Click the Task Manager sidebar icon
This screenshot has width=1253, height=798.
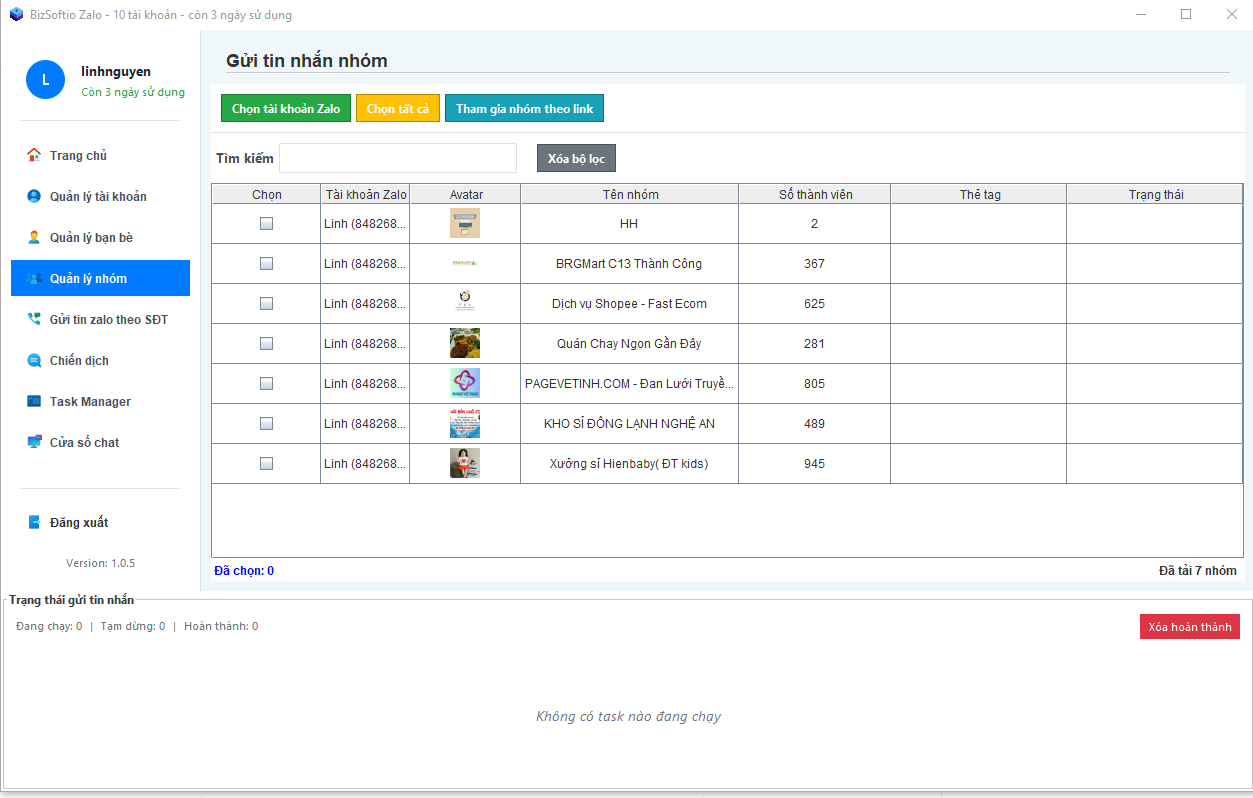coord(35,401)
